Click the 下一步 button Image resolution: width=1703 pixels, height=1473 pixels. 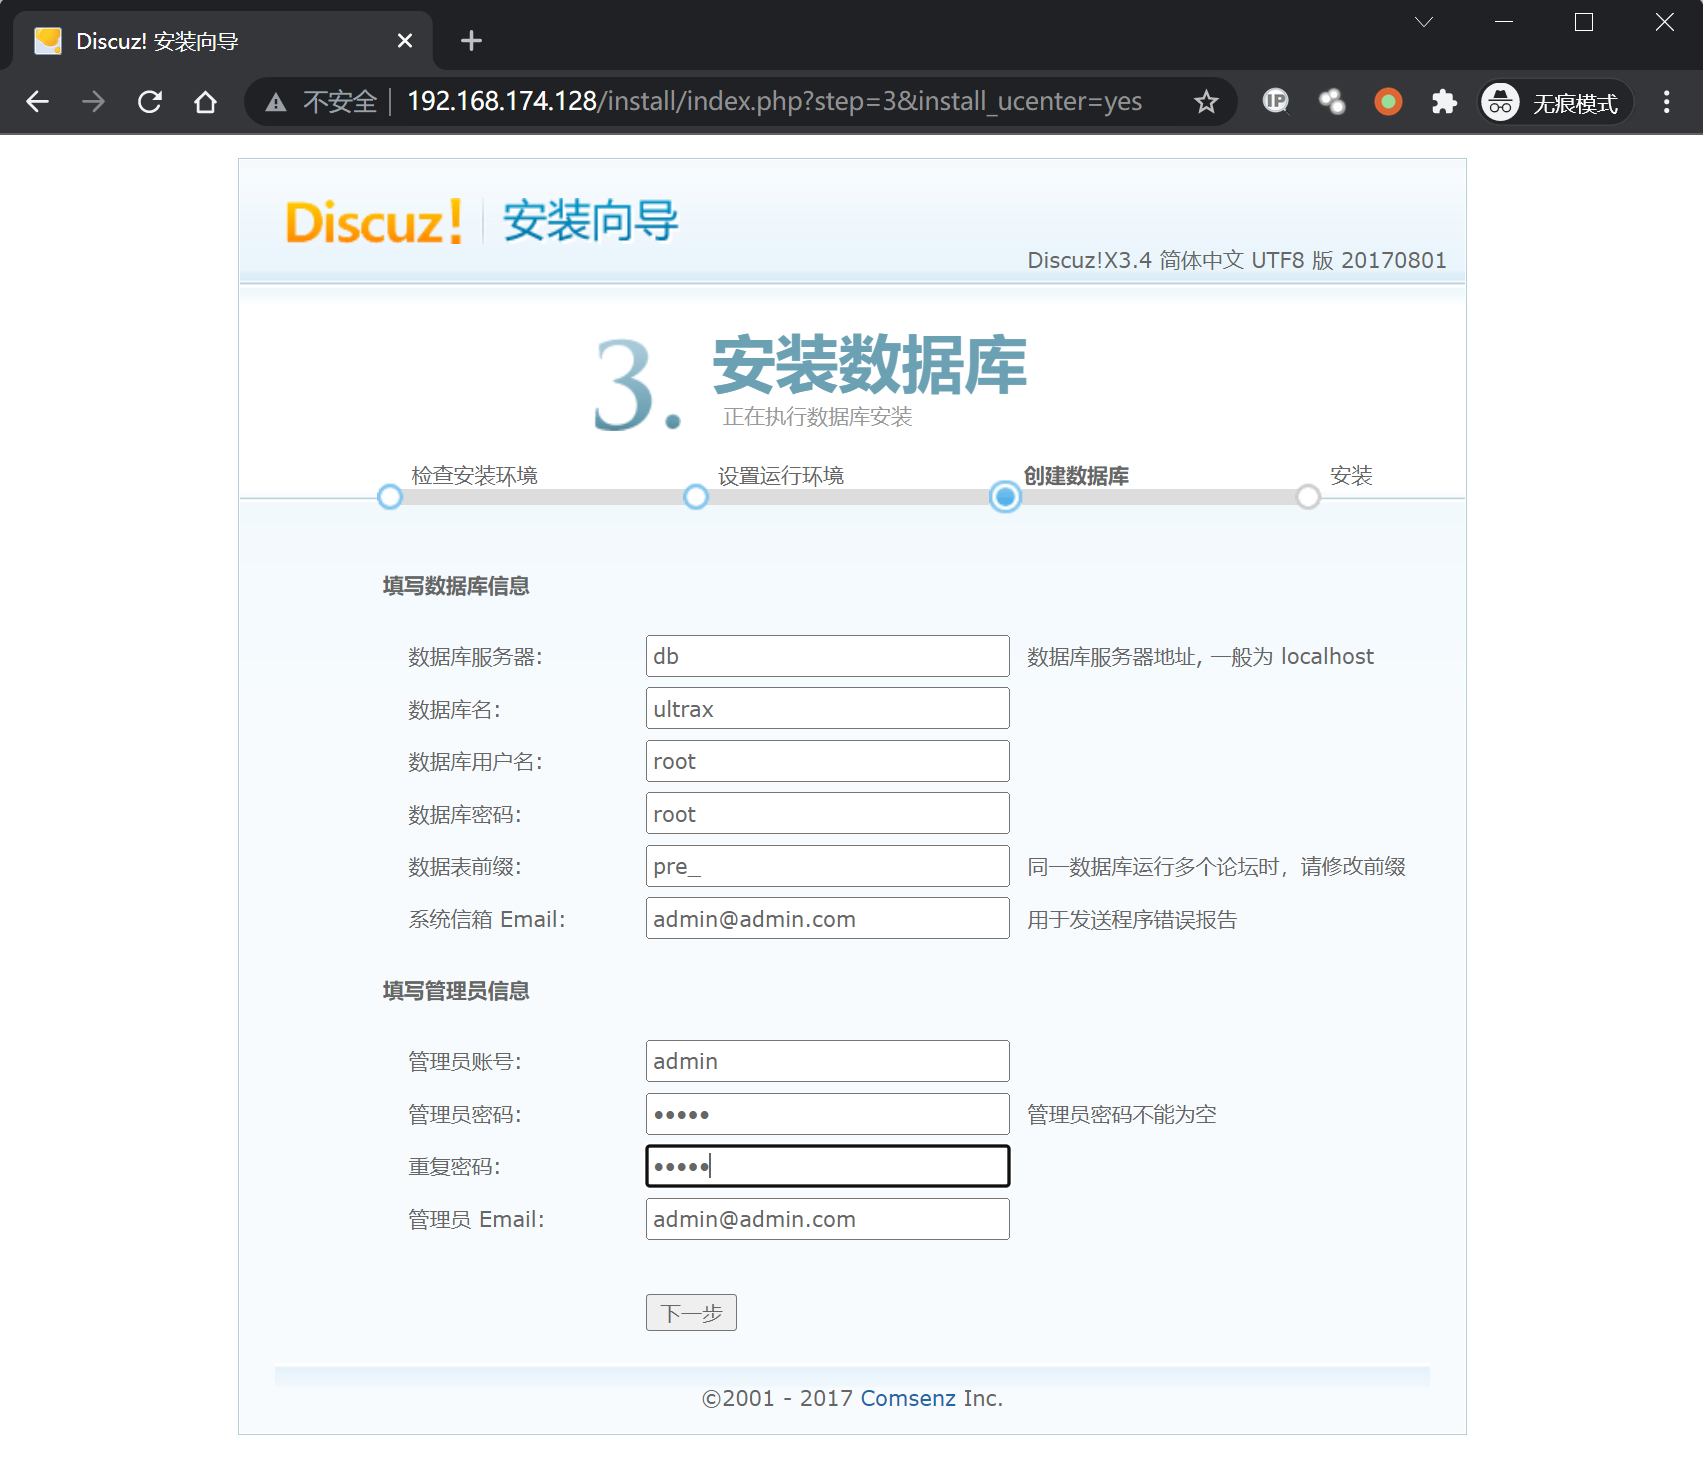[x=691, y=1312]
